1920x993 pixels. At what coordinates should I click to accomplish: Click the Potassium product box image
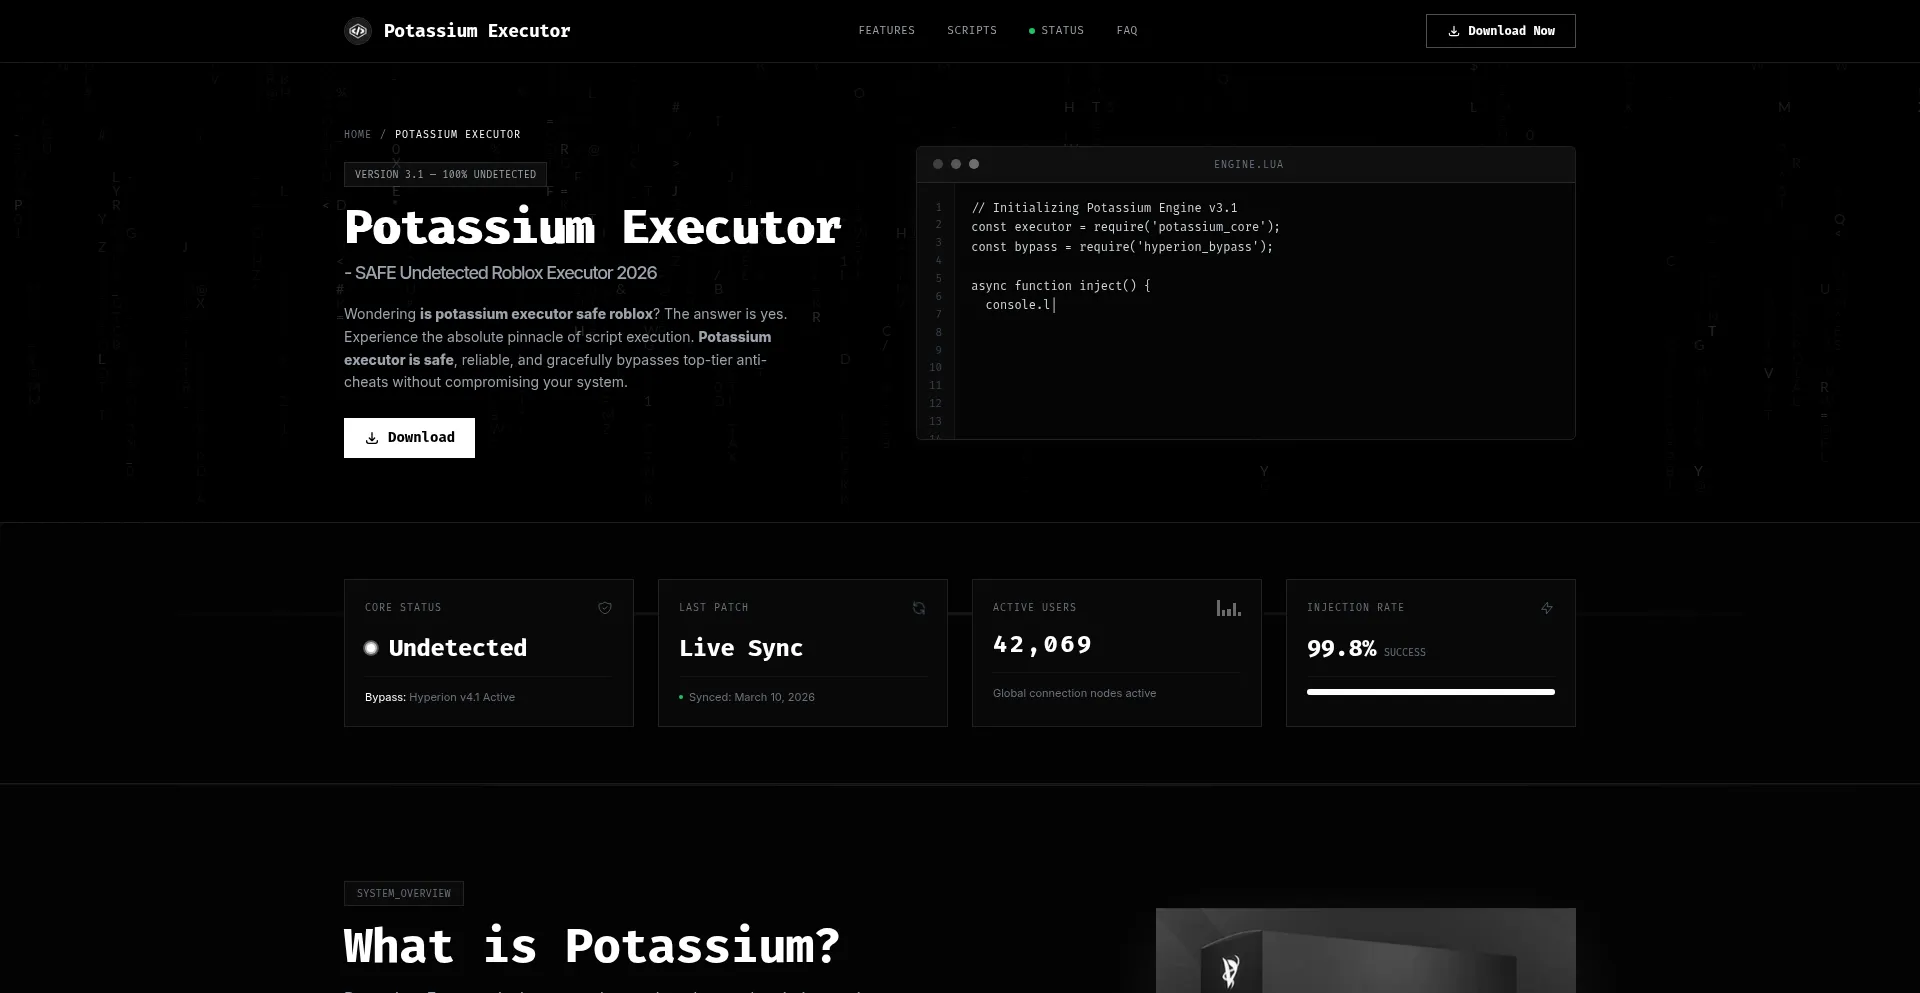tap(1366, 950)
